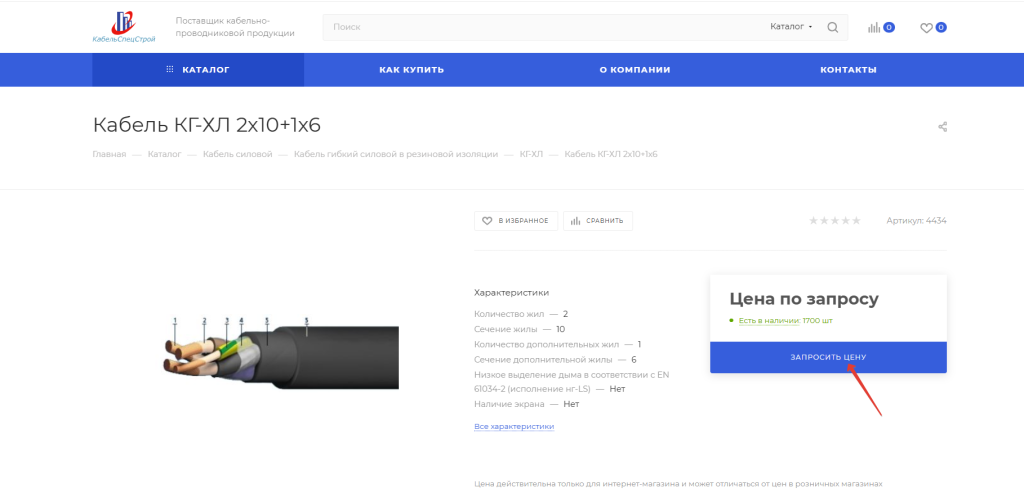Open the Каталог menu in navigation bar

(x=198, y=70)
